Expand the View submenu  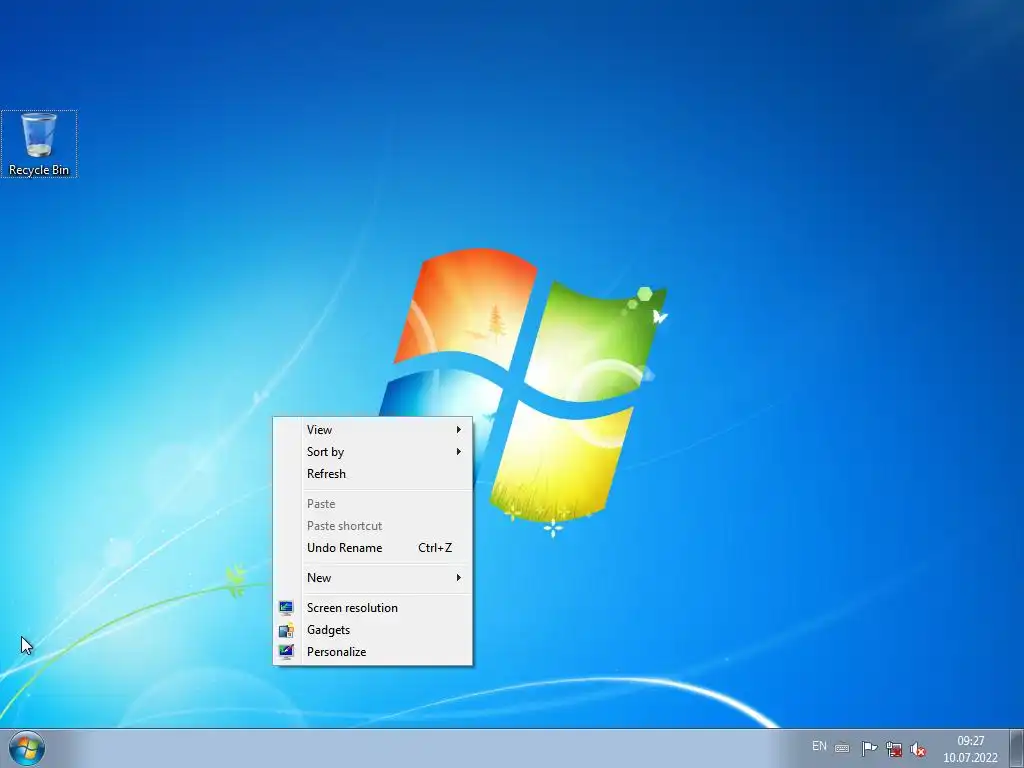coord(372,430)
